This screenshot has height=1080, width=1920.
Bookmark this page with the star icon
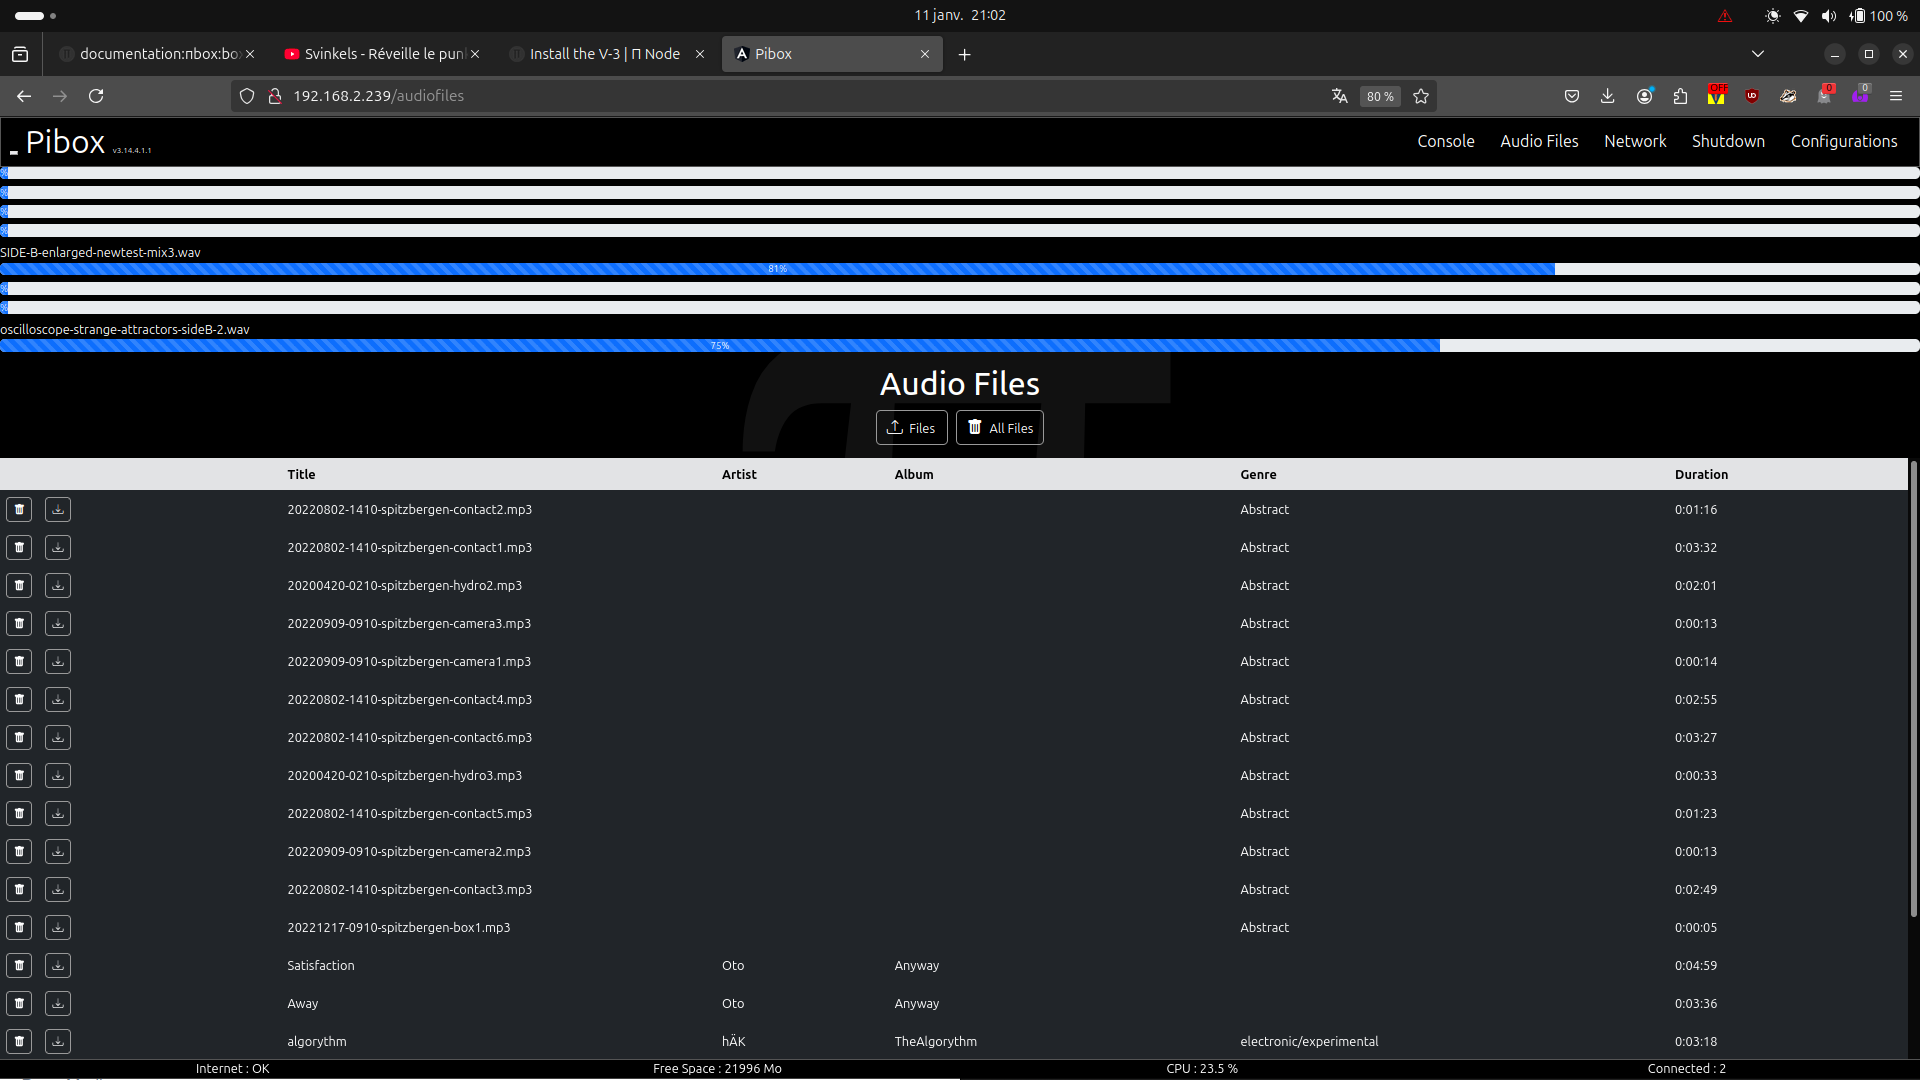pos(1421,96)
